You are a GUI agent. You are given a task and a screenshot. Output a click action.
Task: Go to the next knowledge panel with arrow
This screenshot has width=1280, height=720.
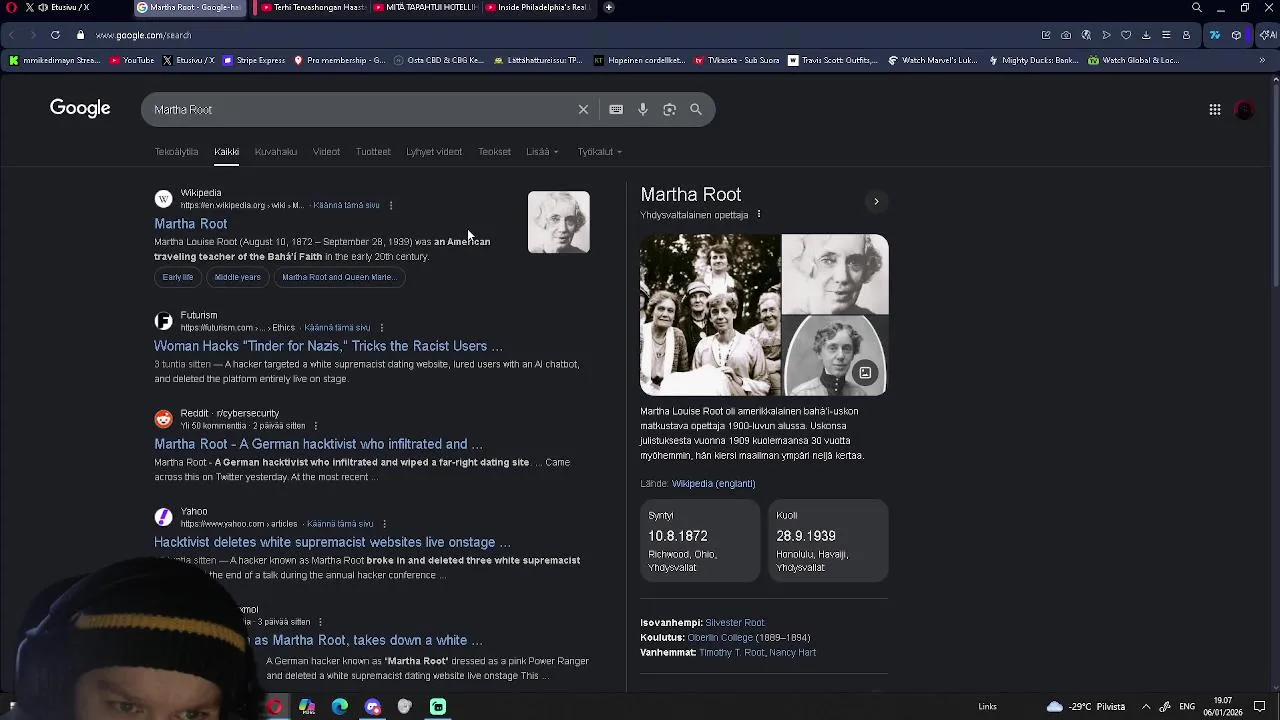[x=876, y=202]
